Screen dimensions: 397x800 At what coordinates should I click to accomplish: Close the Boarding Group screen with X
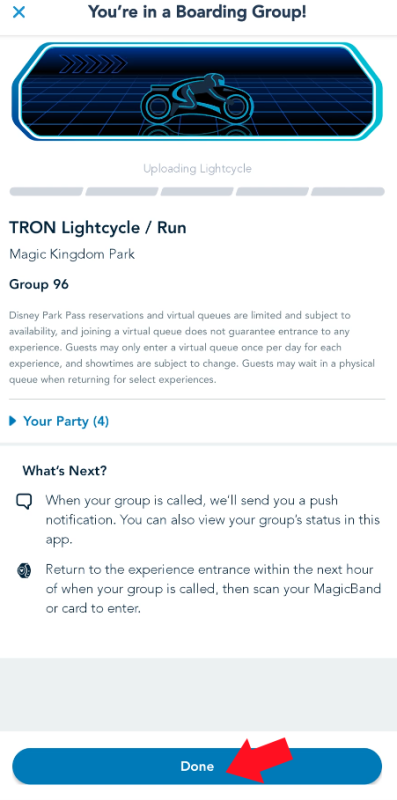point(19,12)
